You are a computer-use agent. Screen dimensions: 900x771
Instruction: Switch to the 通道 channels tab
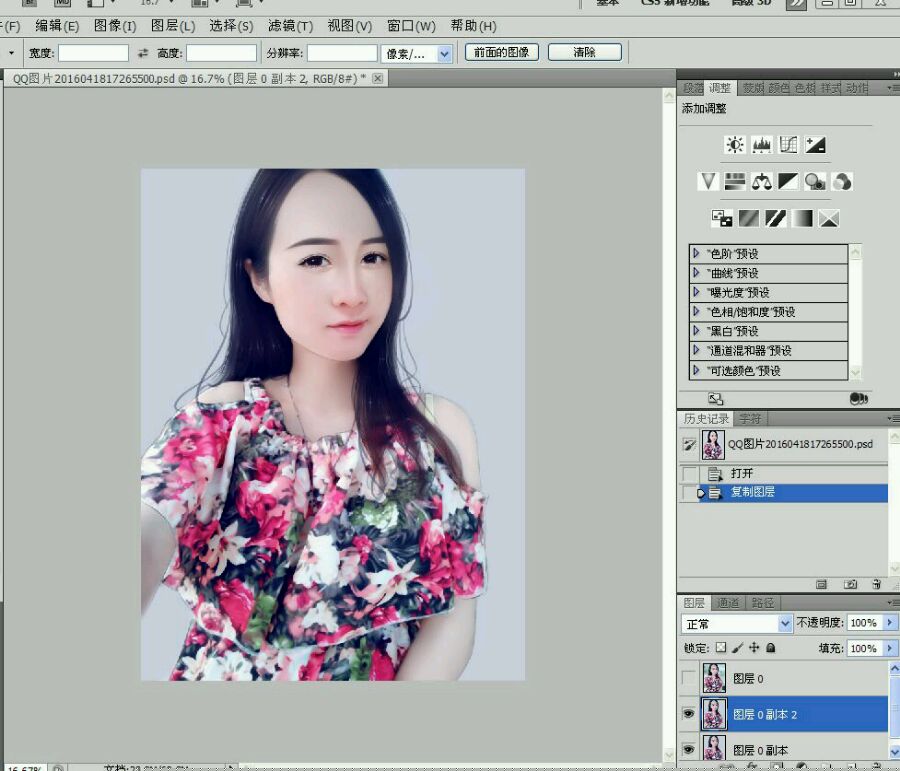point(728,603)
